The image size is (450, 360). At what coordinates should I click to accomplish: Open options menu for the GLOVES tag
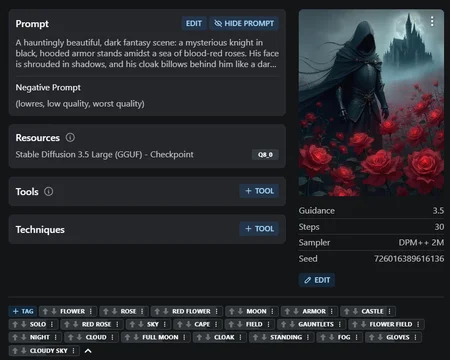point(415,337)
